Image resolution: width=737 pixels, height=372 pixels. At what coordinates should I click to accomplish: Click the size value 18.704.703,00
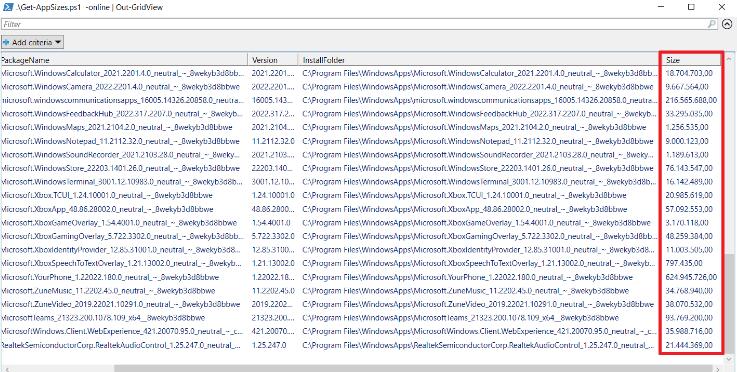point(689,73)
